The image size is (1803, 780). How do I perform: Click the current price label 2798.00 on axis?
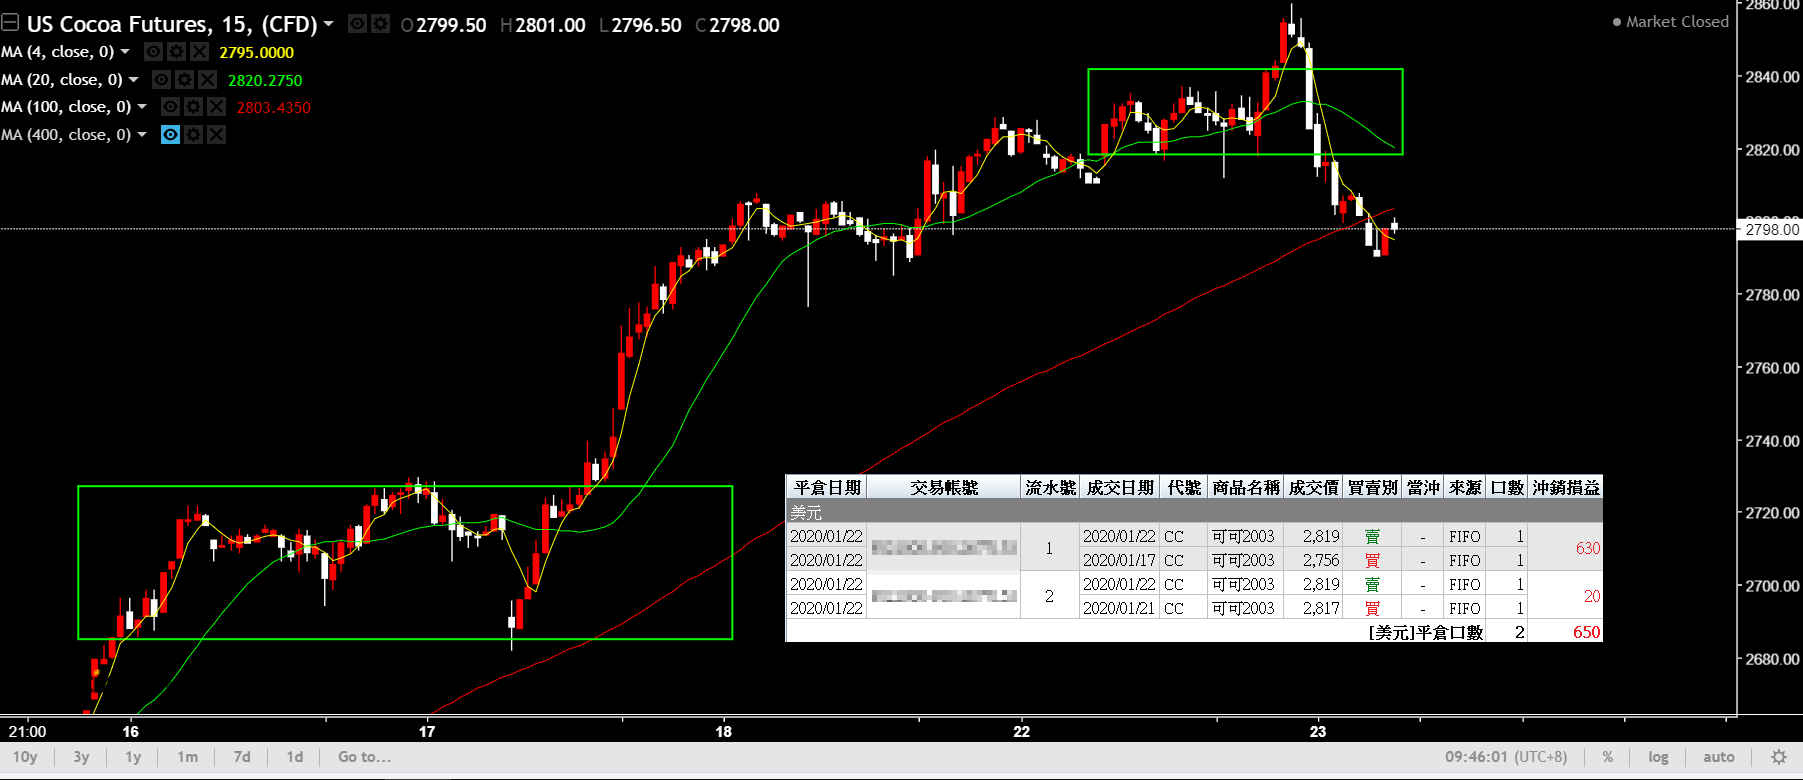pos(1772,229)
